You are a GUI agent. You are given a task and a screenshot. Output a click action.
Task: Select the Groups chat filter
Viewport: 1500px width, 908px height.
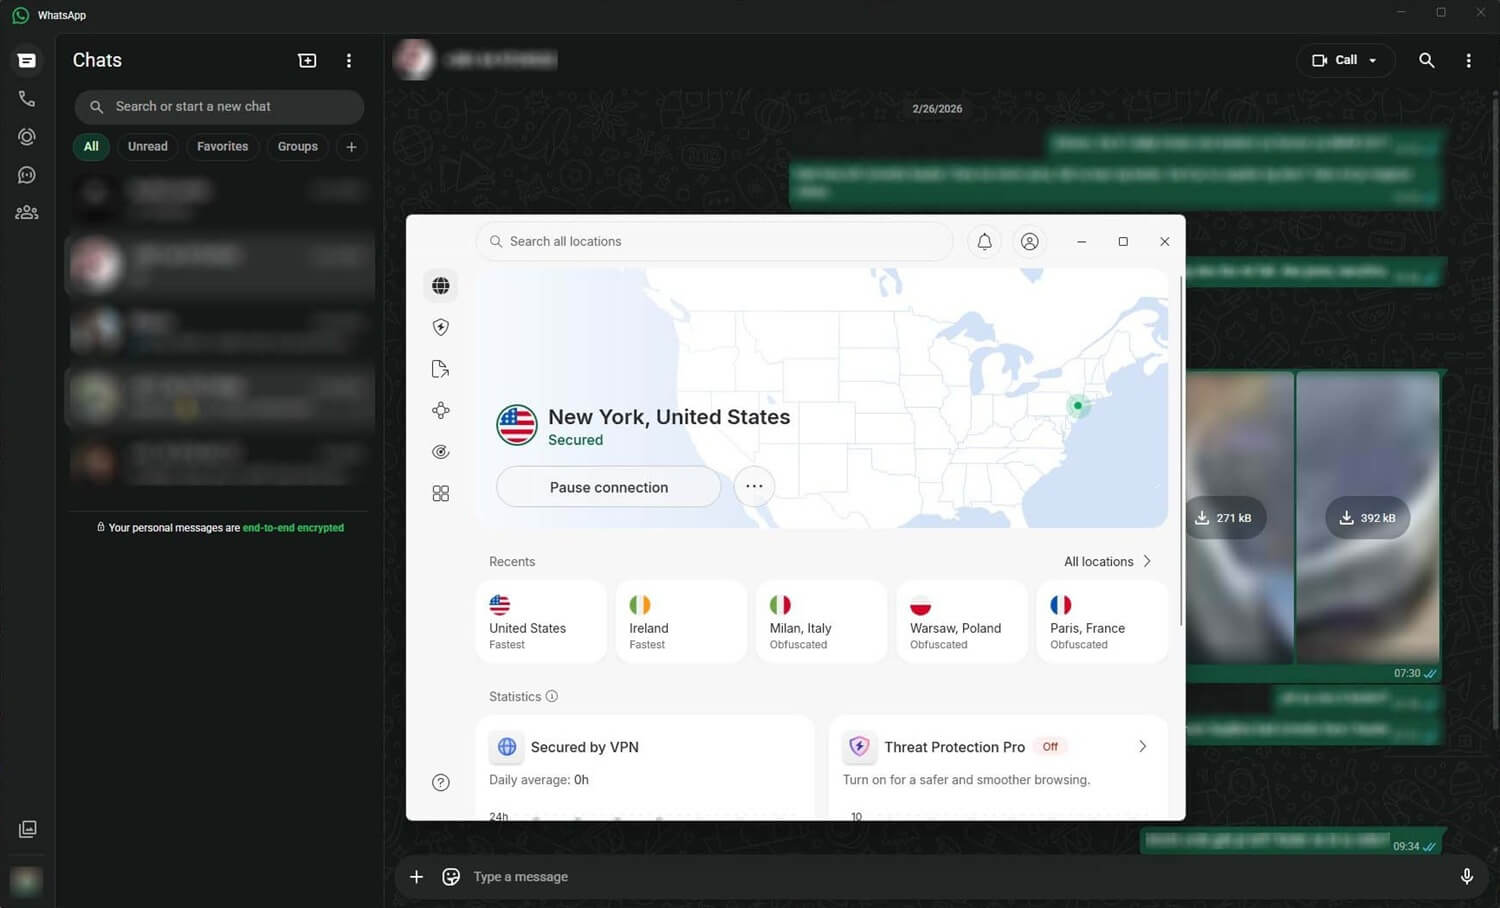[298, 147]
